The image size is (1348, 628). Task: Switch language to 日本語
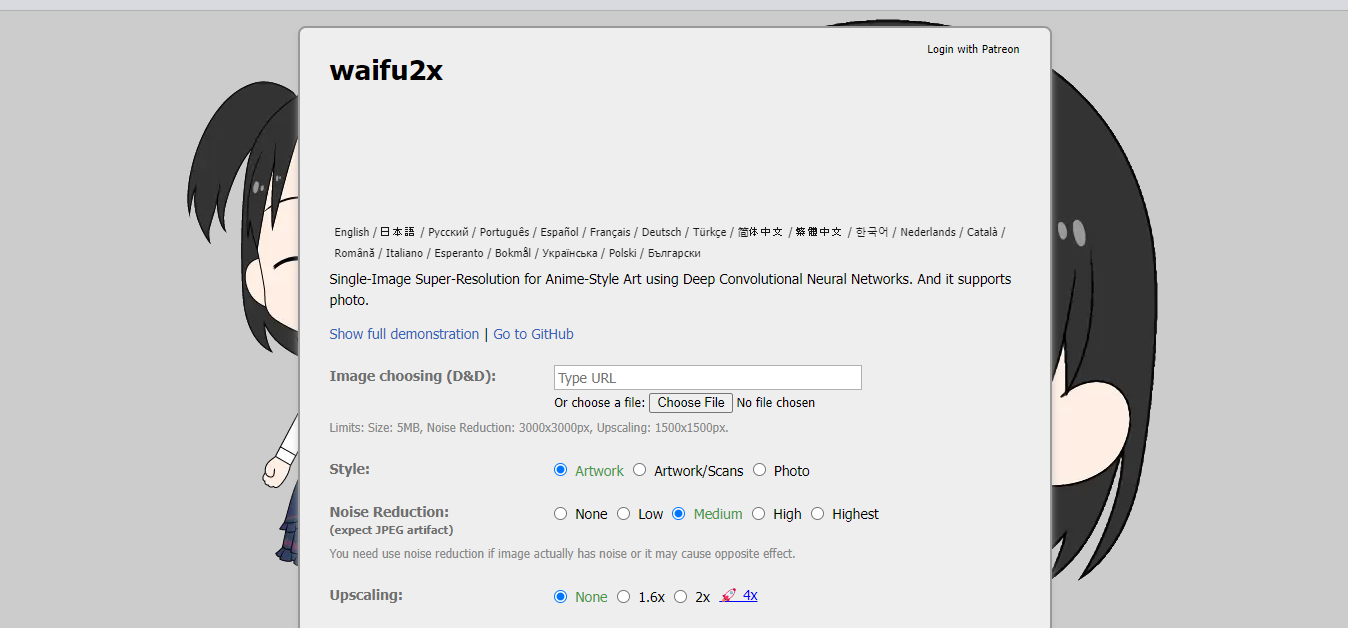click(x=397, y=232)
